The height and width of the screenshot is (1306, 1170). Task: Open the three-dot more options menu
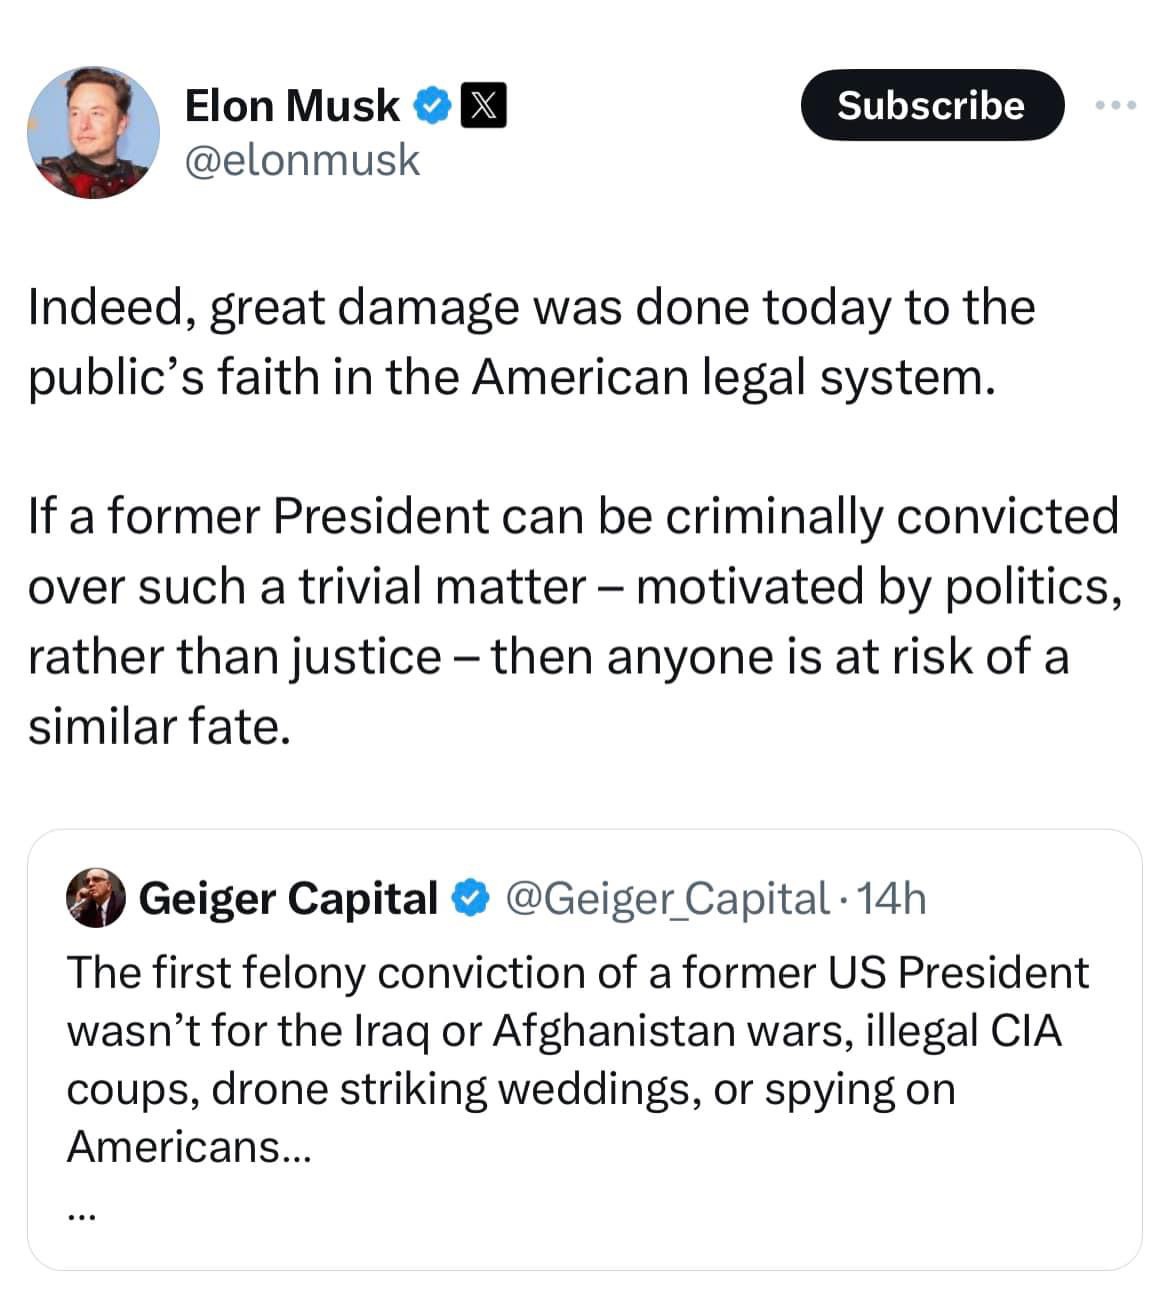click(x=1115, y=105)
